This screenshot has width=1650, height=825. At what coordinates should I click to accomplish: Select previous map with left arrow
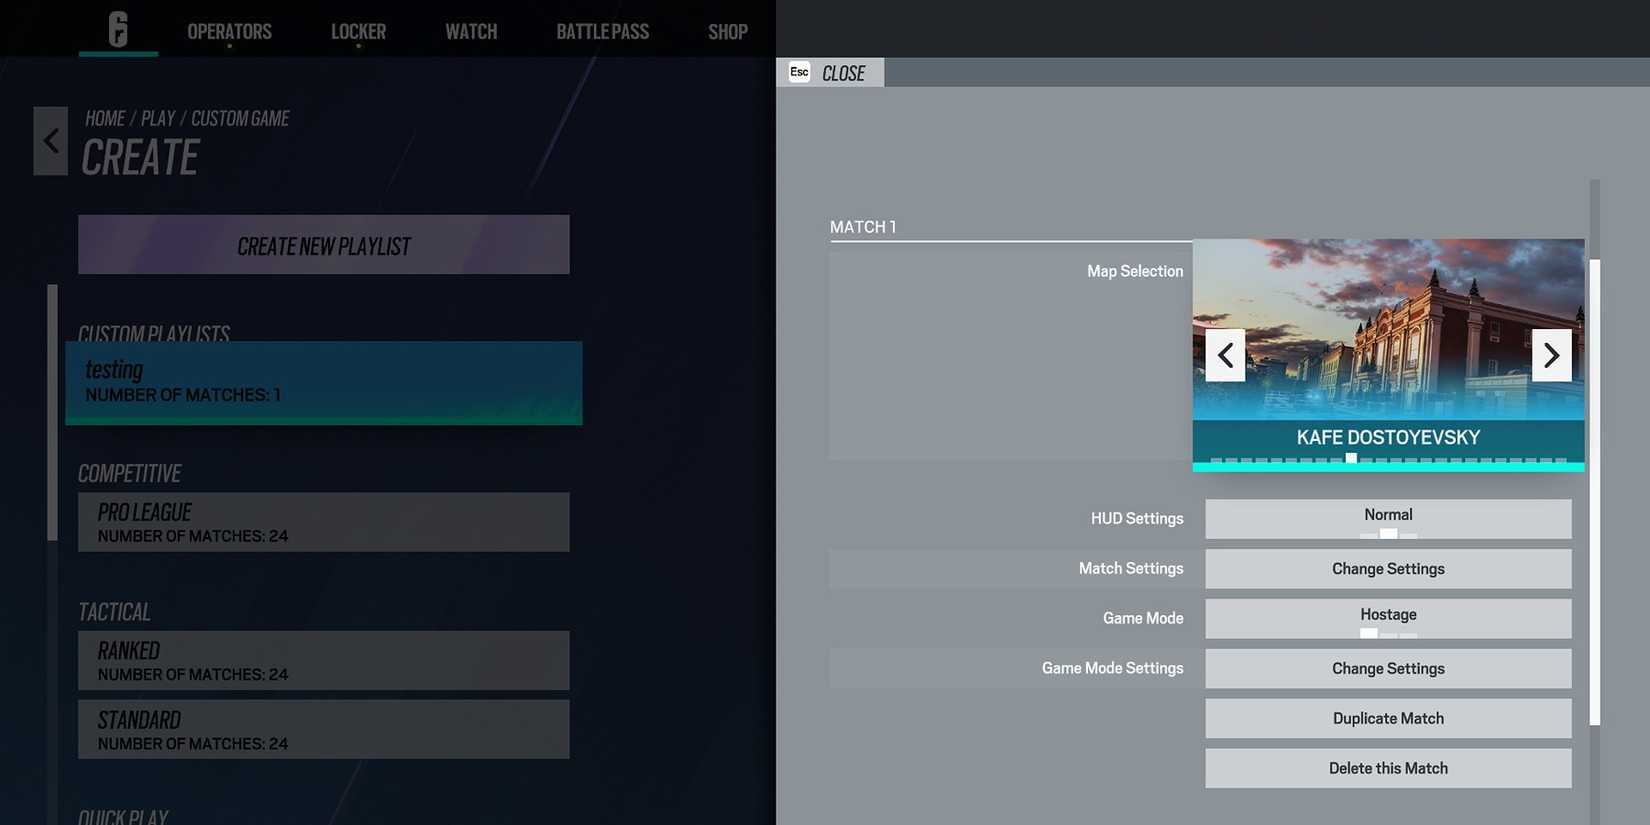pyautogui.click(x=1225, y=355)
